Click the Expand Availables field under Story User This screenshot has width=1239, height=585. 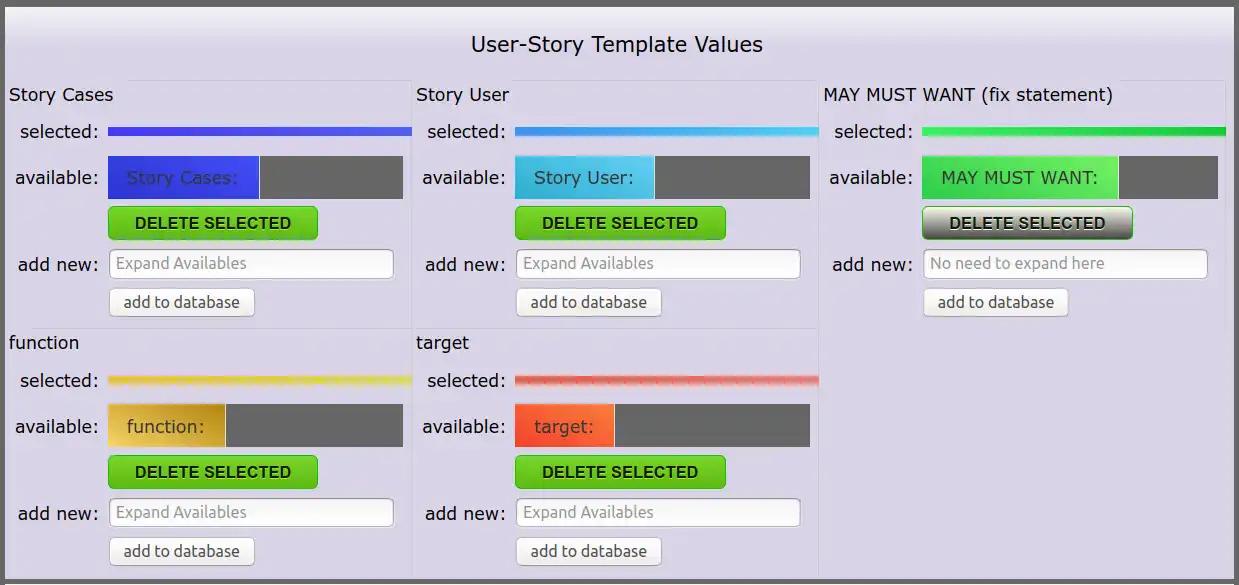[657, 263]
